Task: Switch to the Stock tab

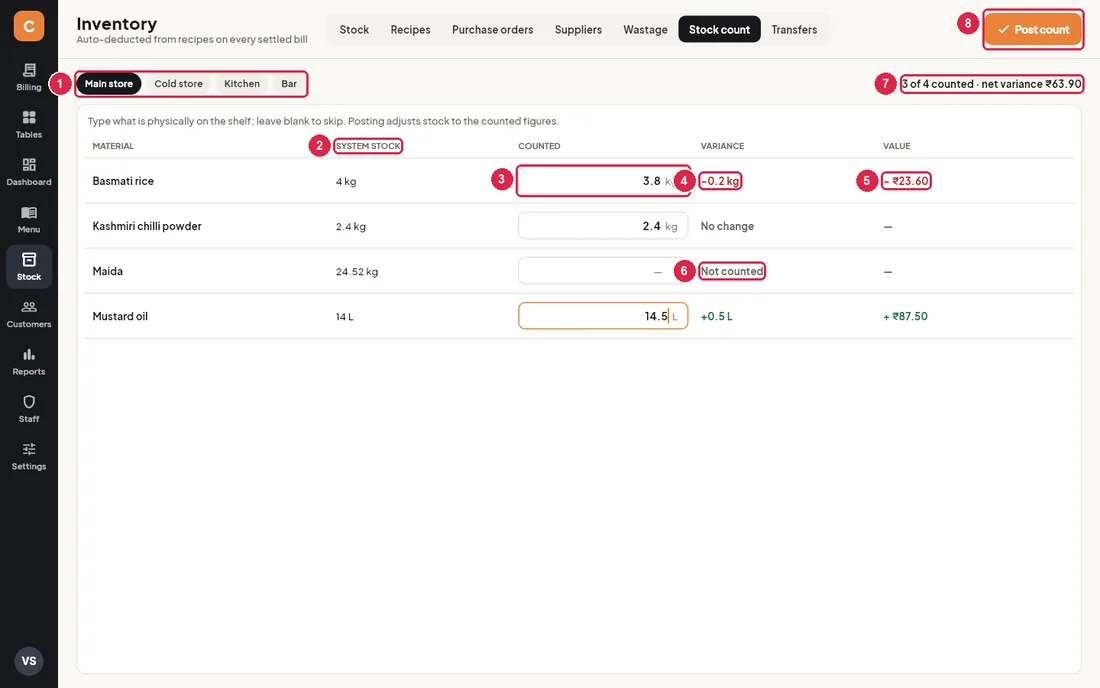Action: click(354, 29)
